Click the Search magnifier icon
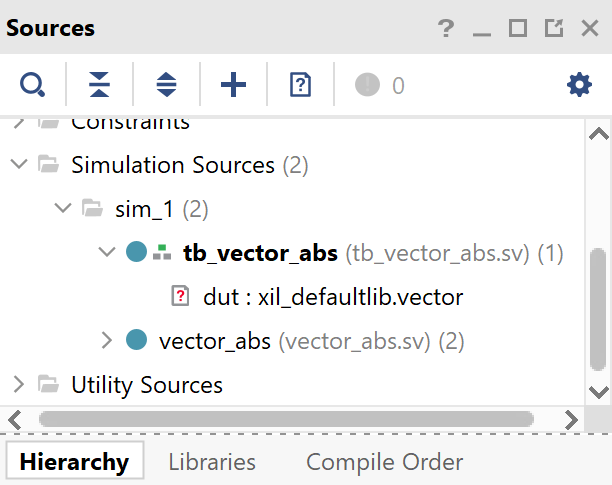Image resolution: width=612 pixels, height=485 pixels. click(32, 85)
